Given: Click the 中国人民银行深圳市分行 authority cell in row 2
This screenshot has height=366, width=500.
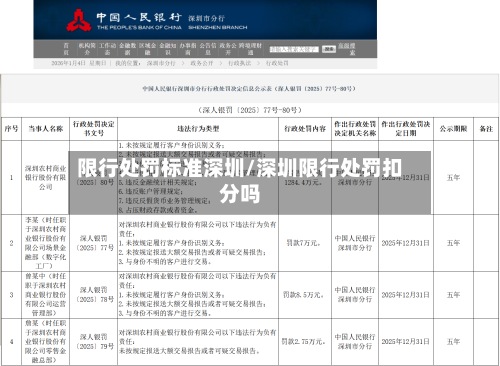Looking at the screenshot, I should pos(355,243).
